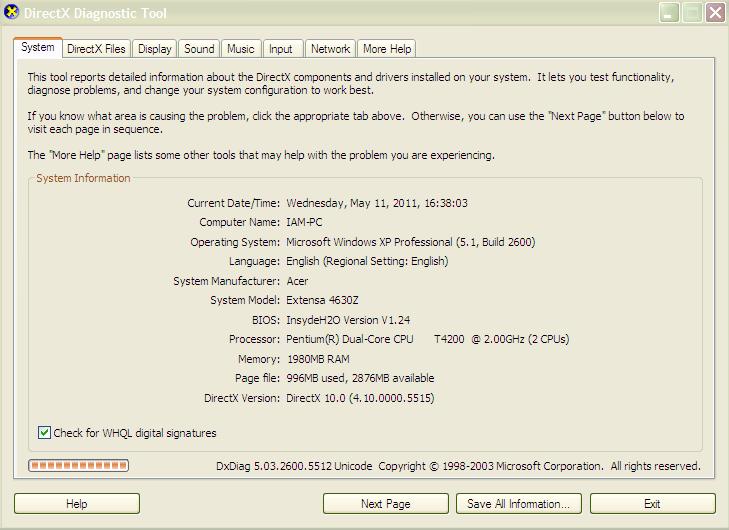729x530 pixels.
Task: Click the Help button
Action: pyautogui.click(x=77, y=504)
